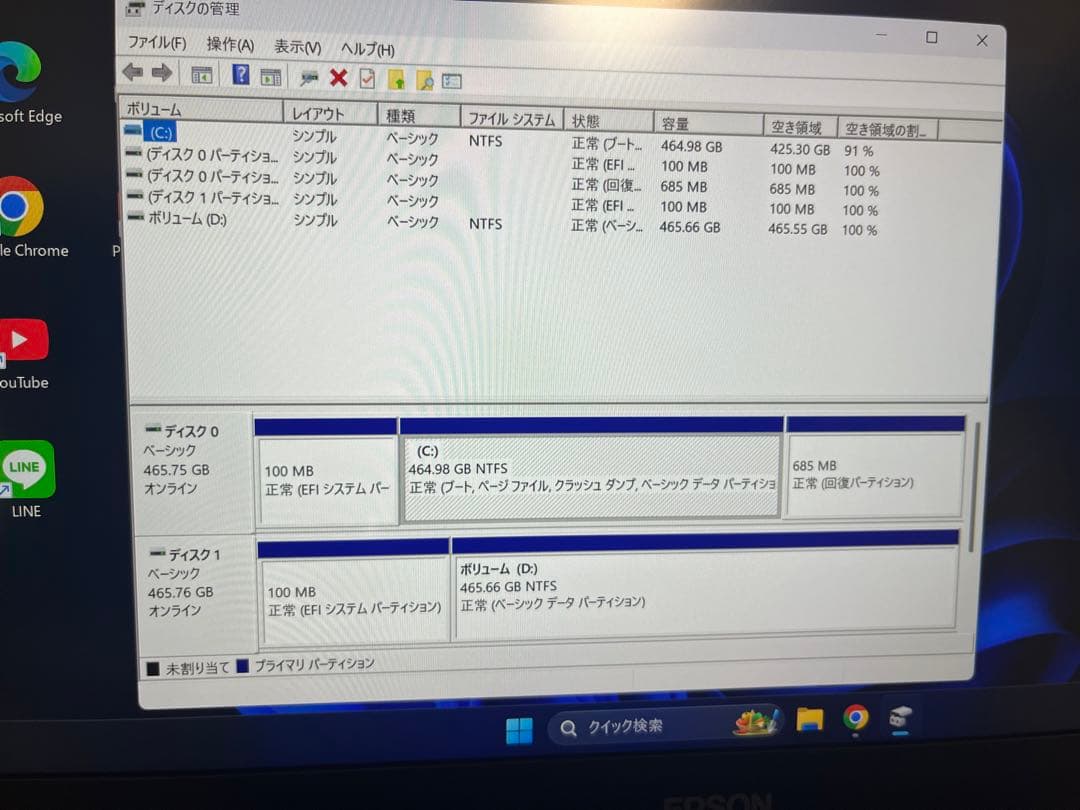
Task: Open the 表示(V) menu
Action: pyautogui.click(x=298, y=47)
